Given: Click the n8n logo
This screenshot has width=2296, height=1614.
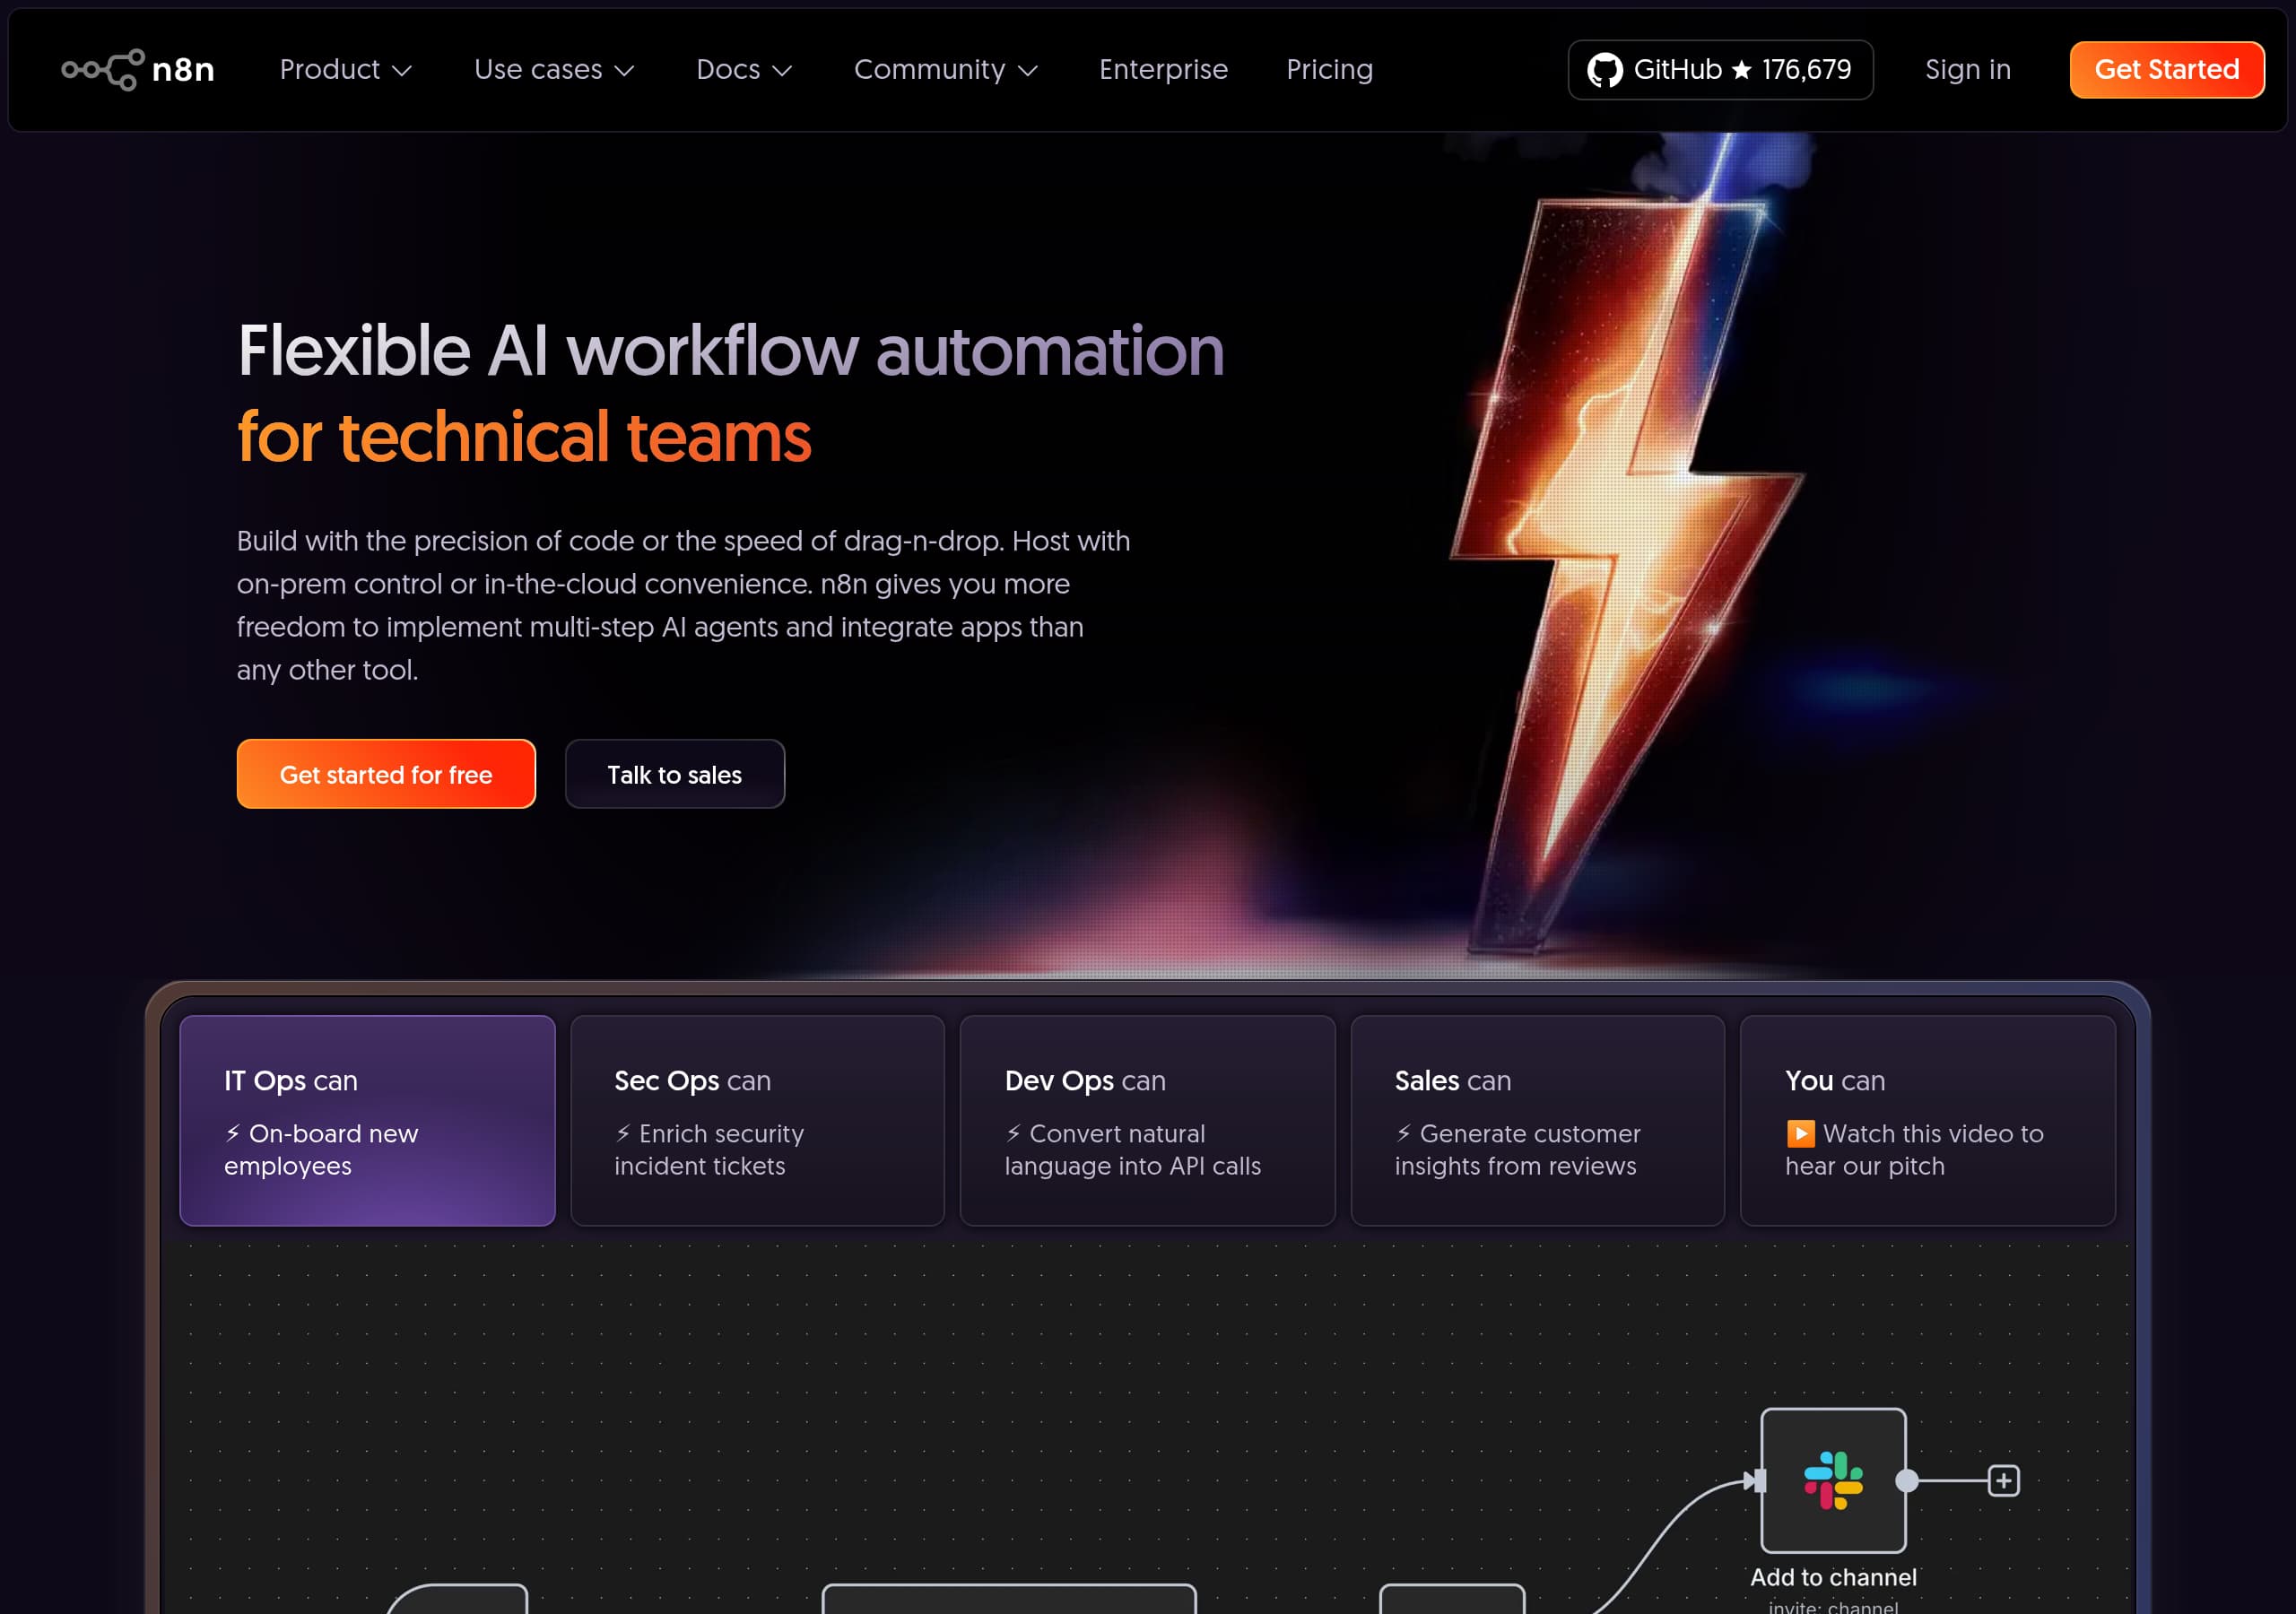Looking at the screenshot, I should [138, 69].
